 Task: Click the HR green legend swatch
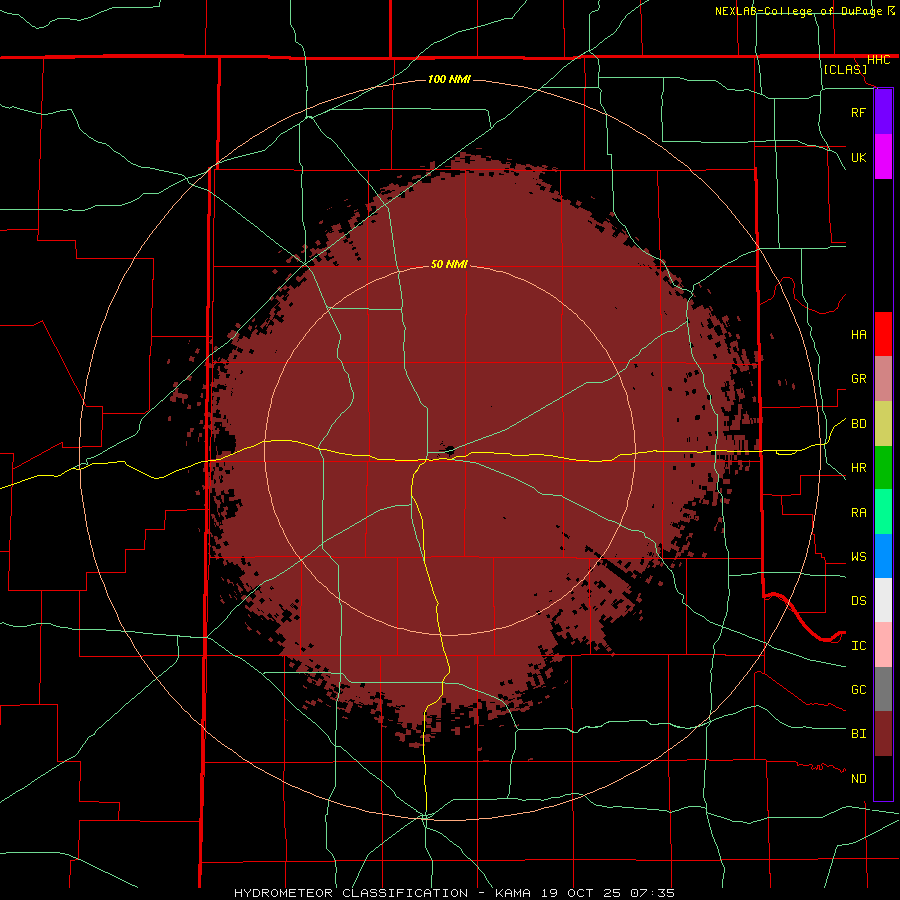[x=883, y=468]
